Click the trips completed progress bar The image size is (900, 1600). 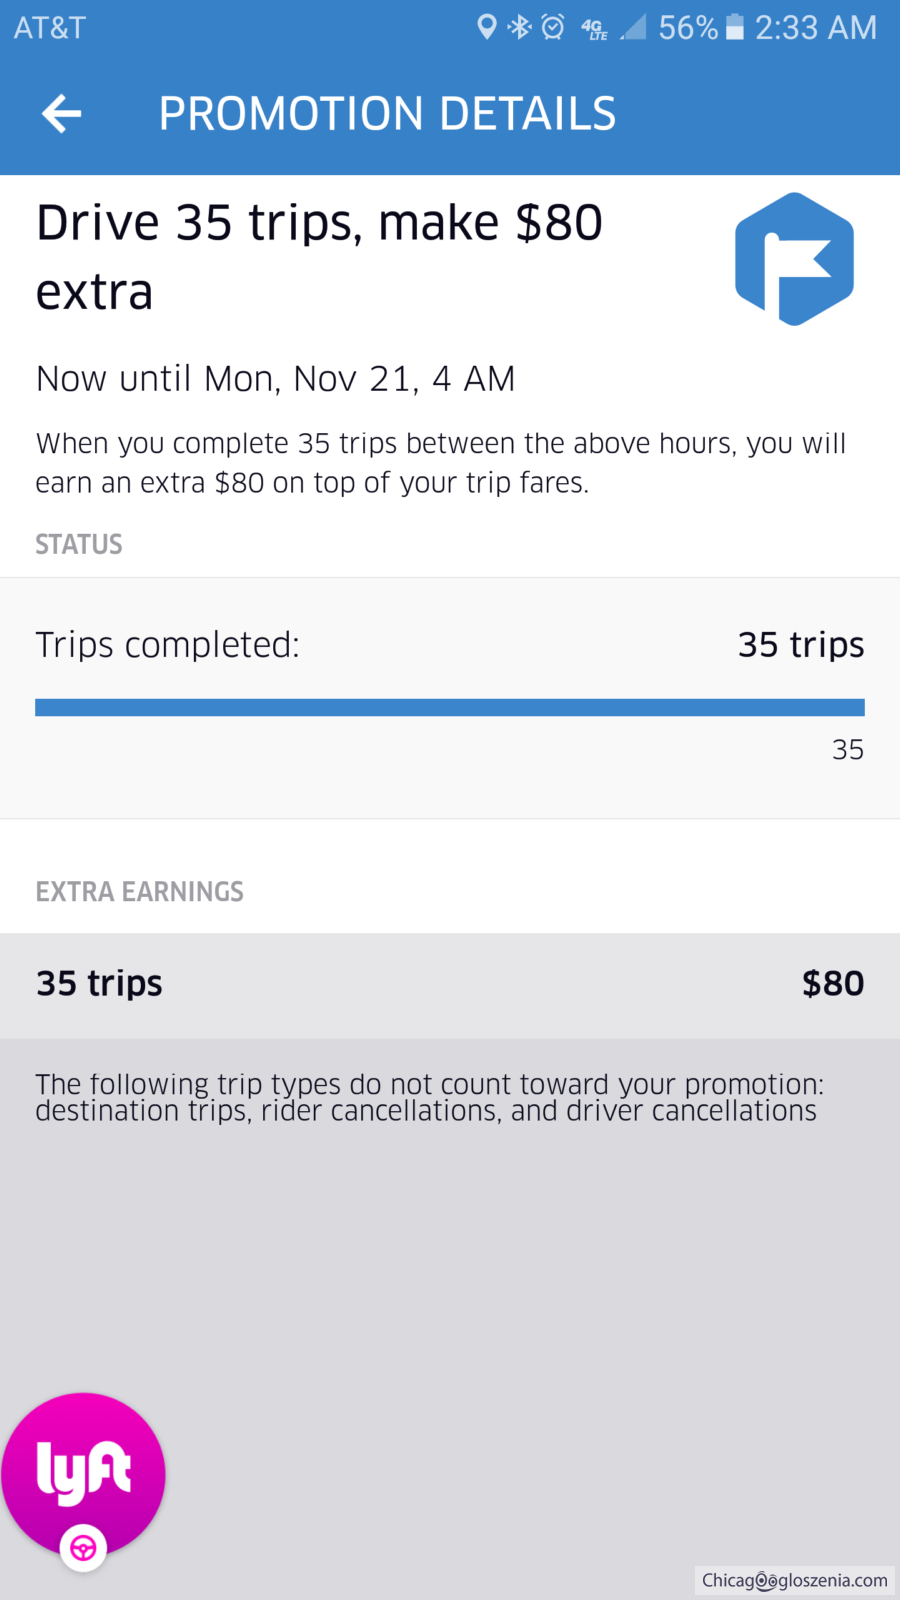[x=449, y=707]
